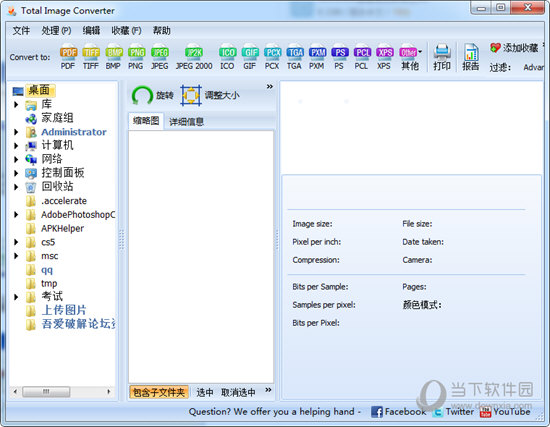Expand the AdobePhotoshop folder node
The width and height of the screenshot is (550, 427).
click(16, 214)
